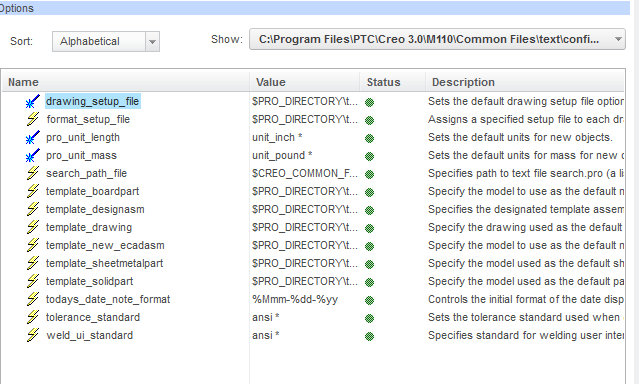The width and height of the screenshot is (639, 384).
Task: Click the lightning icon beside template_boardpart
Action: coord(33,191)
